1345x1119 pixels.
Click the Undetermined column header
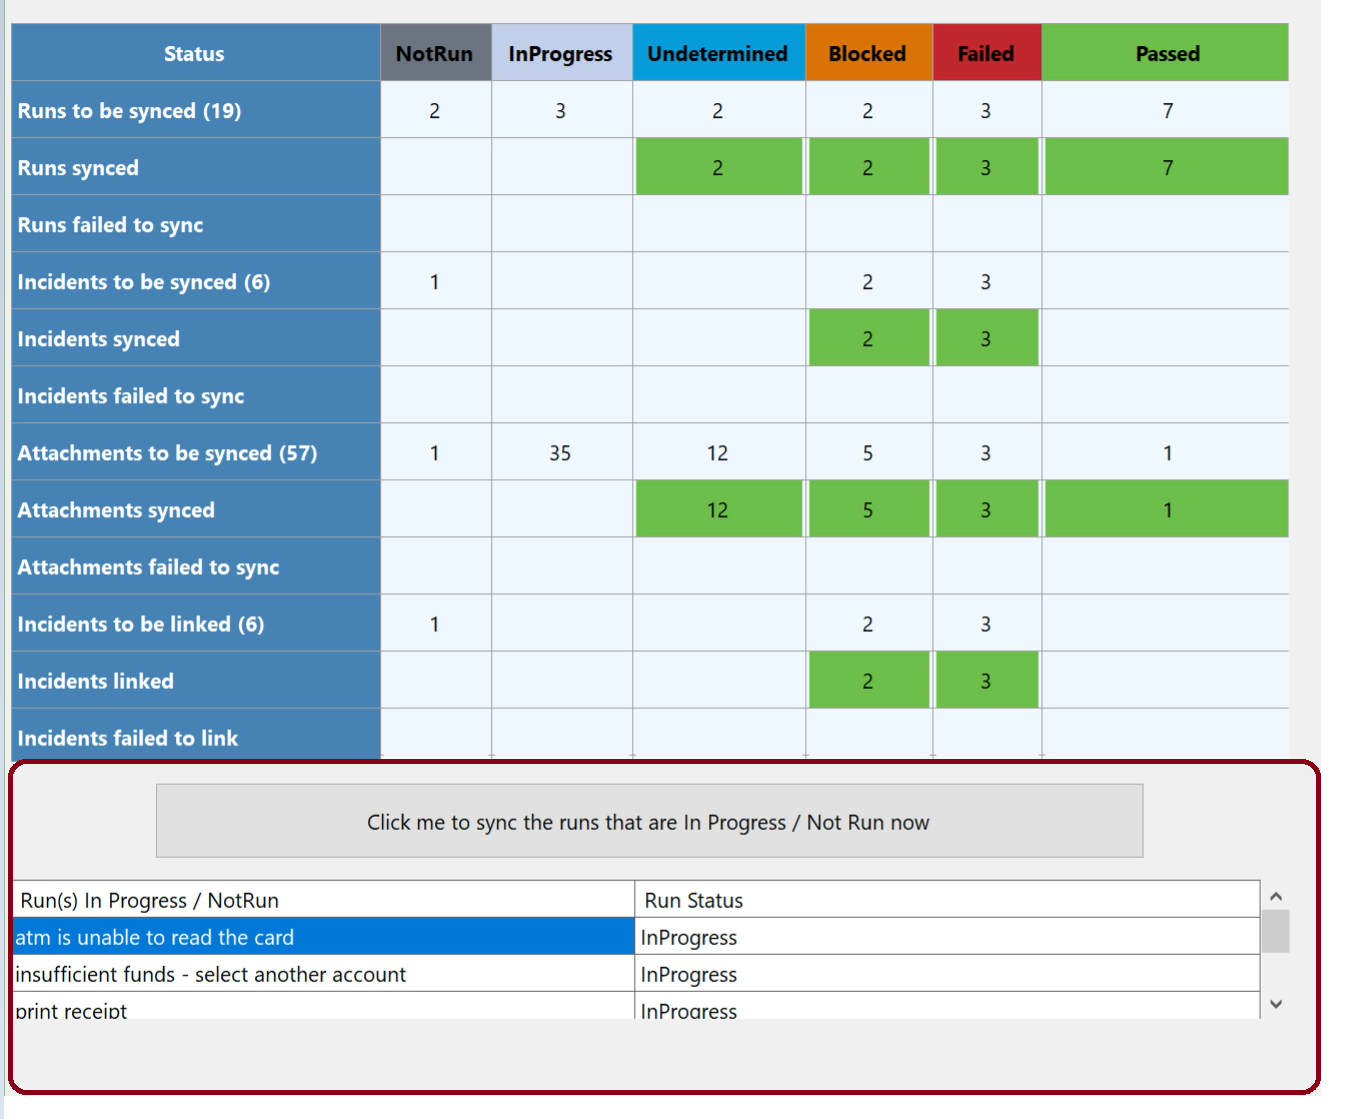[x=717, y=54]
